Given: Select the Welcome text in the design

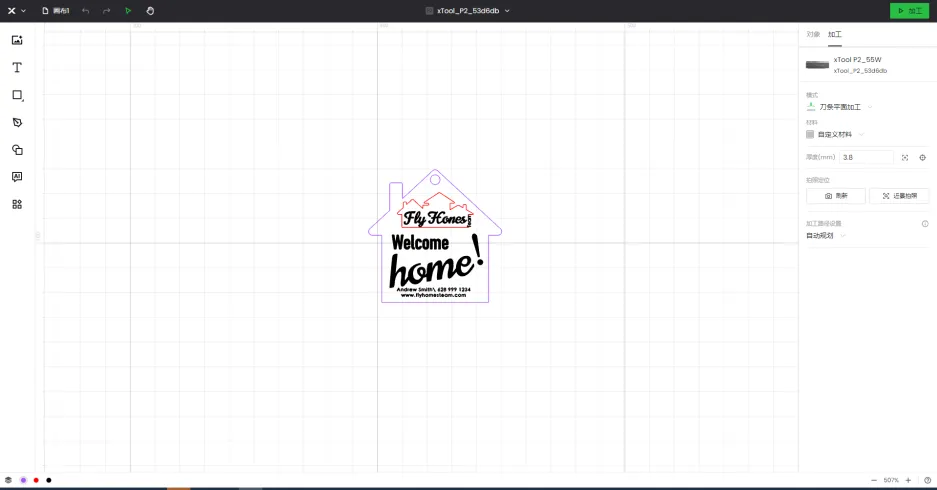Looking at the screenshot, I should click(x=420, y=243).
